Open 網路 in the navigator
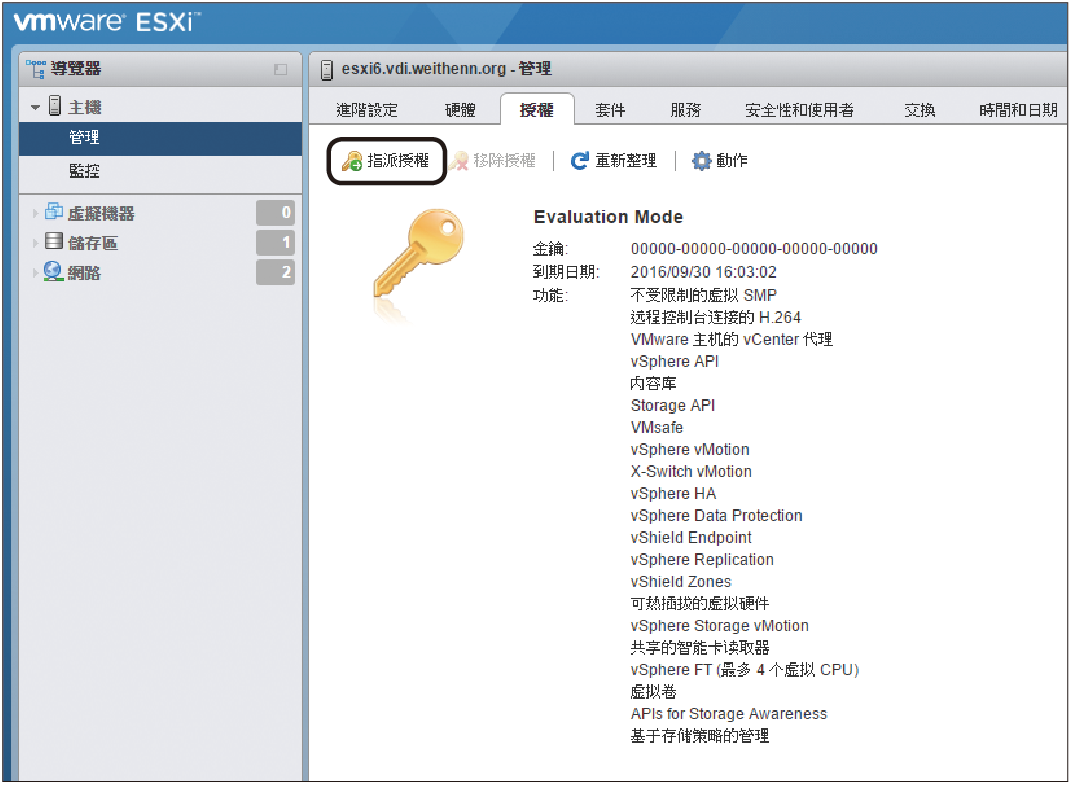This screenshot has width=1071, height=785. click(x=84, y=273)
